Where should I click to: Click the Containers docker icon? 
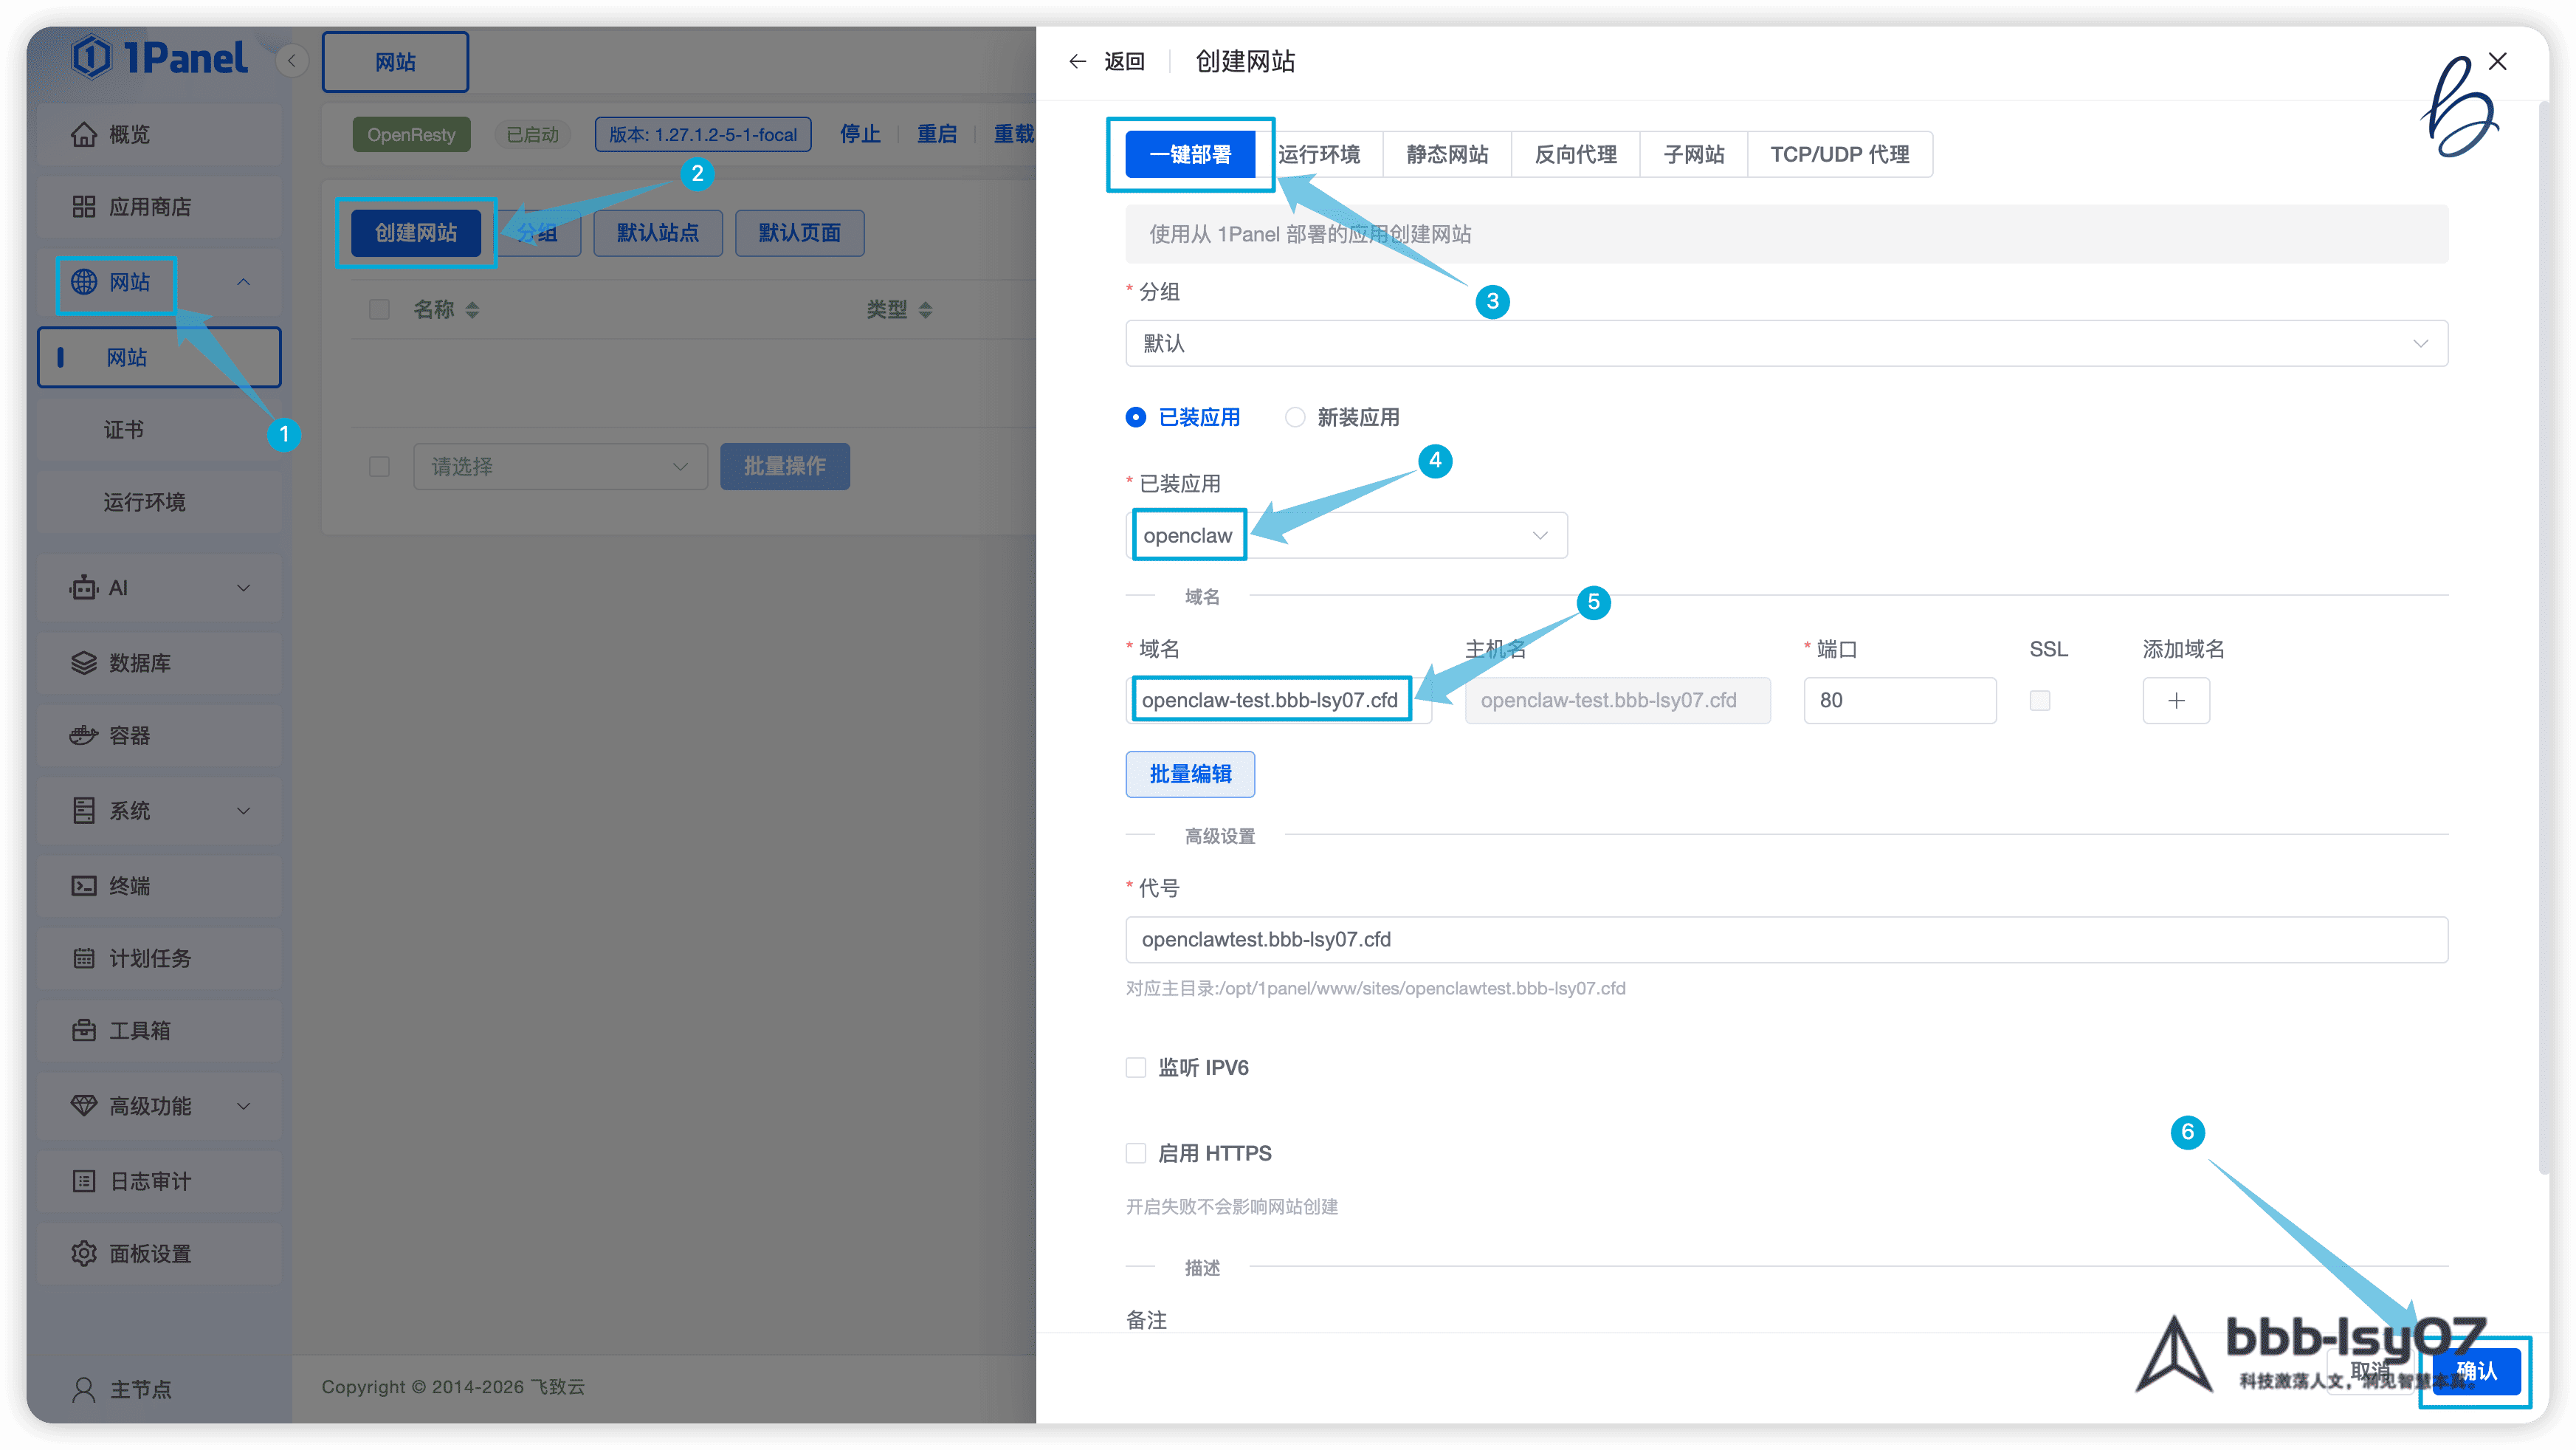[x=84, y=736]
